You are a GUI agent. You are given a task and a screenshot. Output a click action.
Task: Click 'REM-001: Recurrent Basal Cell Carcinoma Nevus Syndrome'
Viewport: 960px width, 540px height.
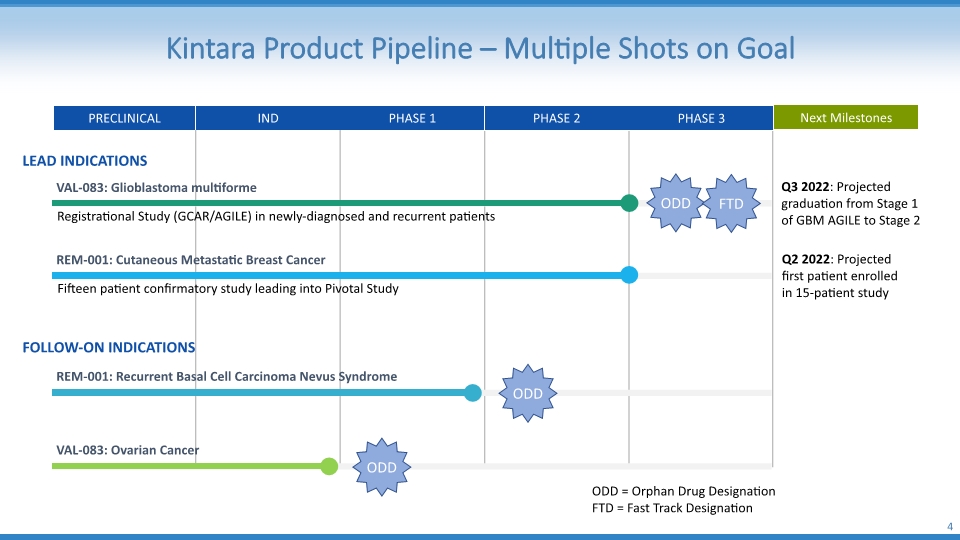click(227, 377)
